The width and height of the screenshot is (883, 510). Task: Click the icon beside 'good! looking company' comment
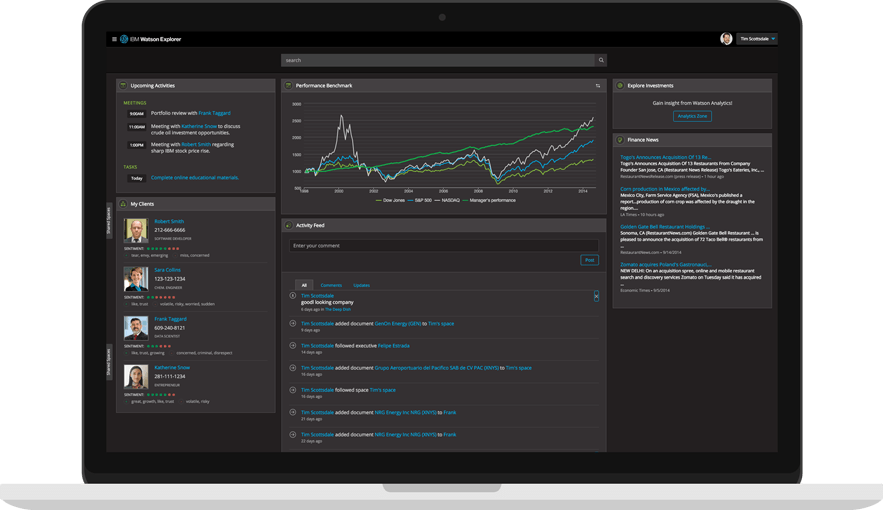tap(293, 296)
